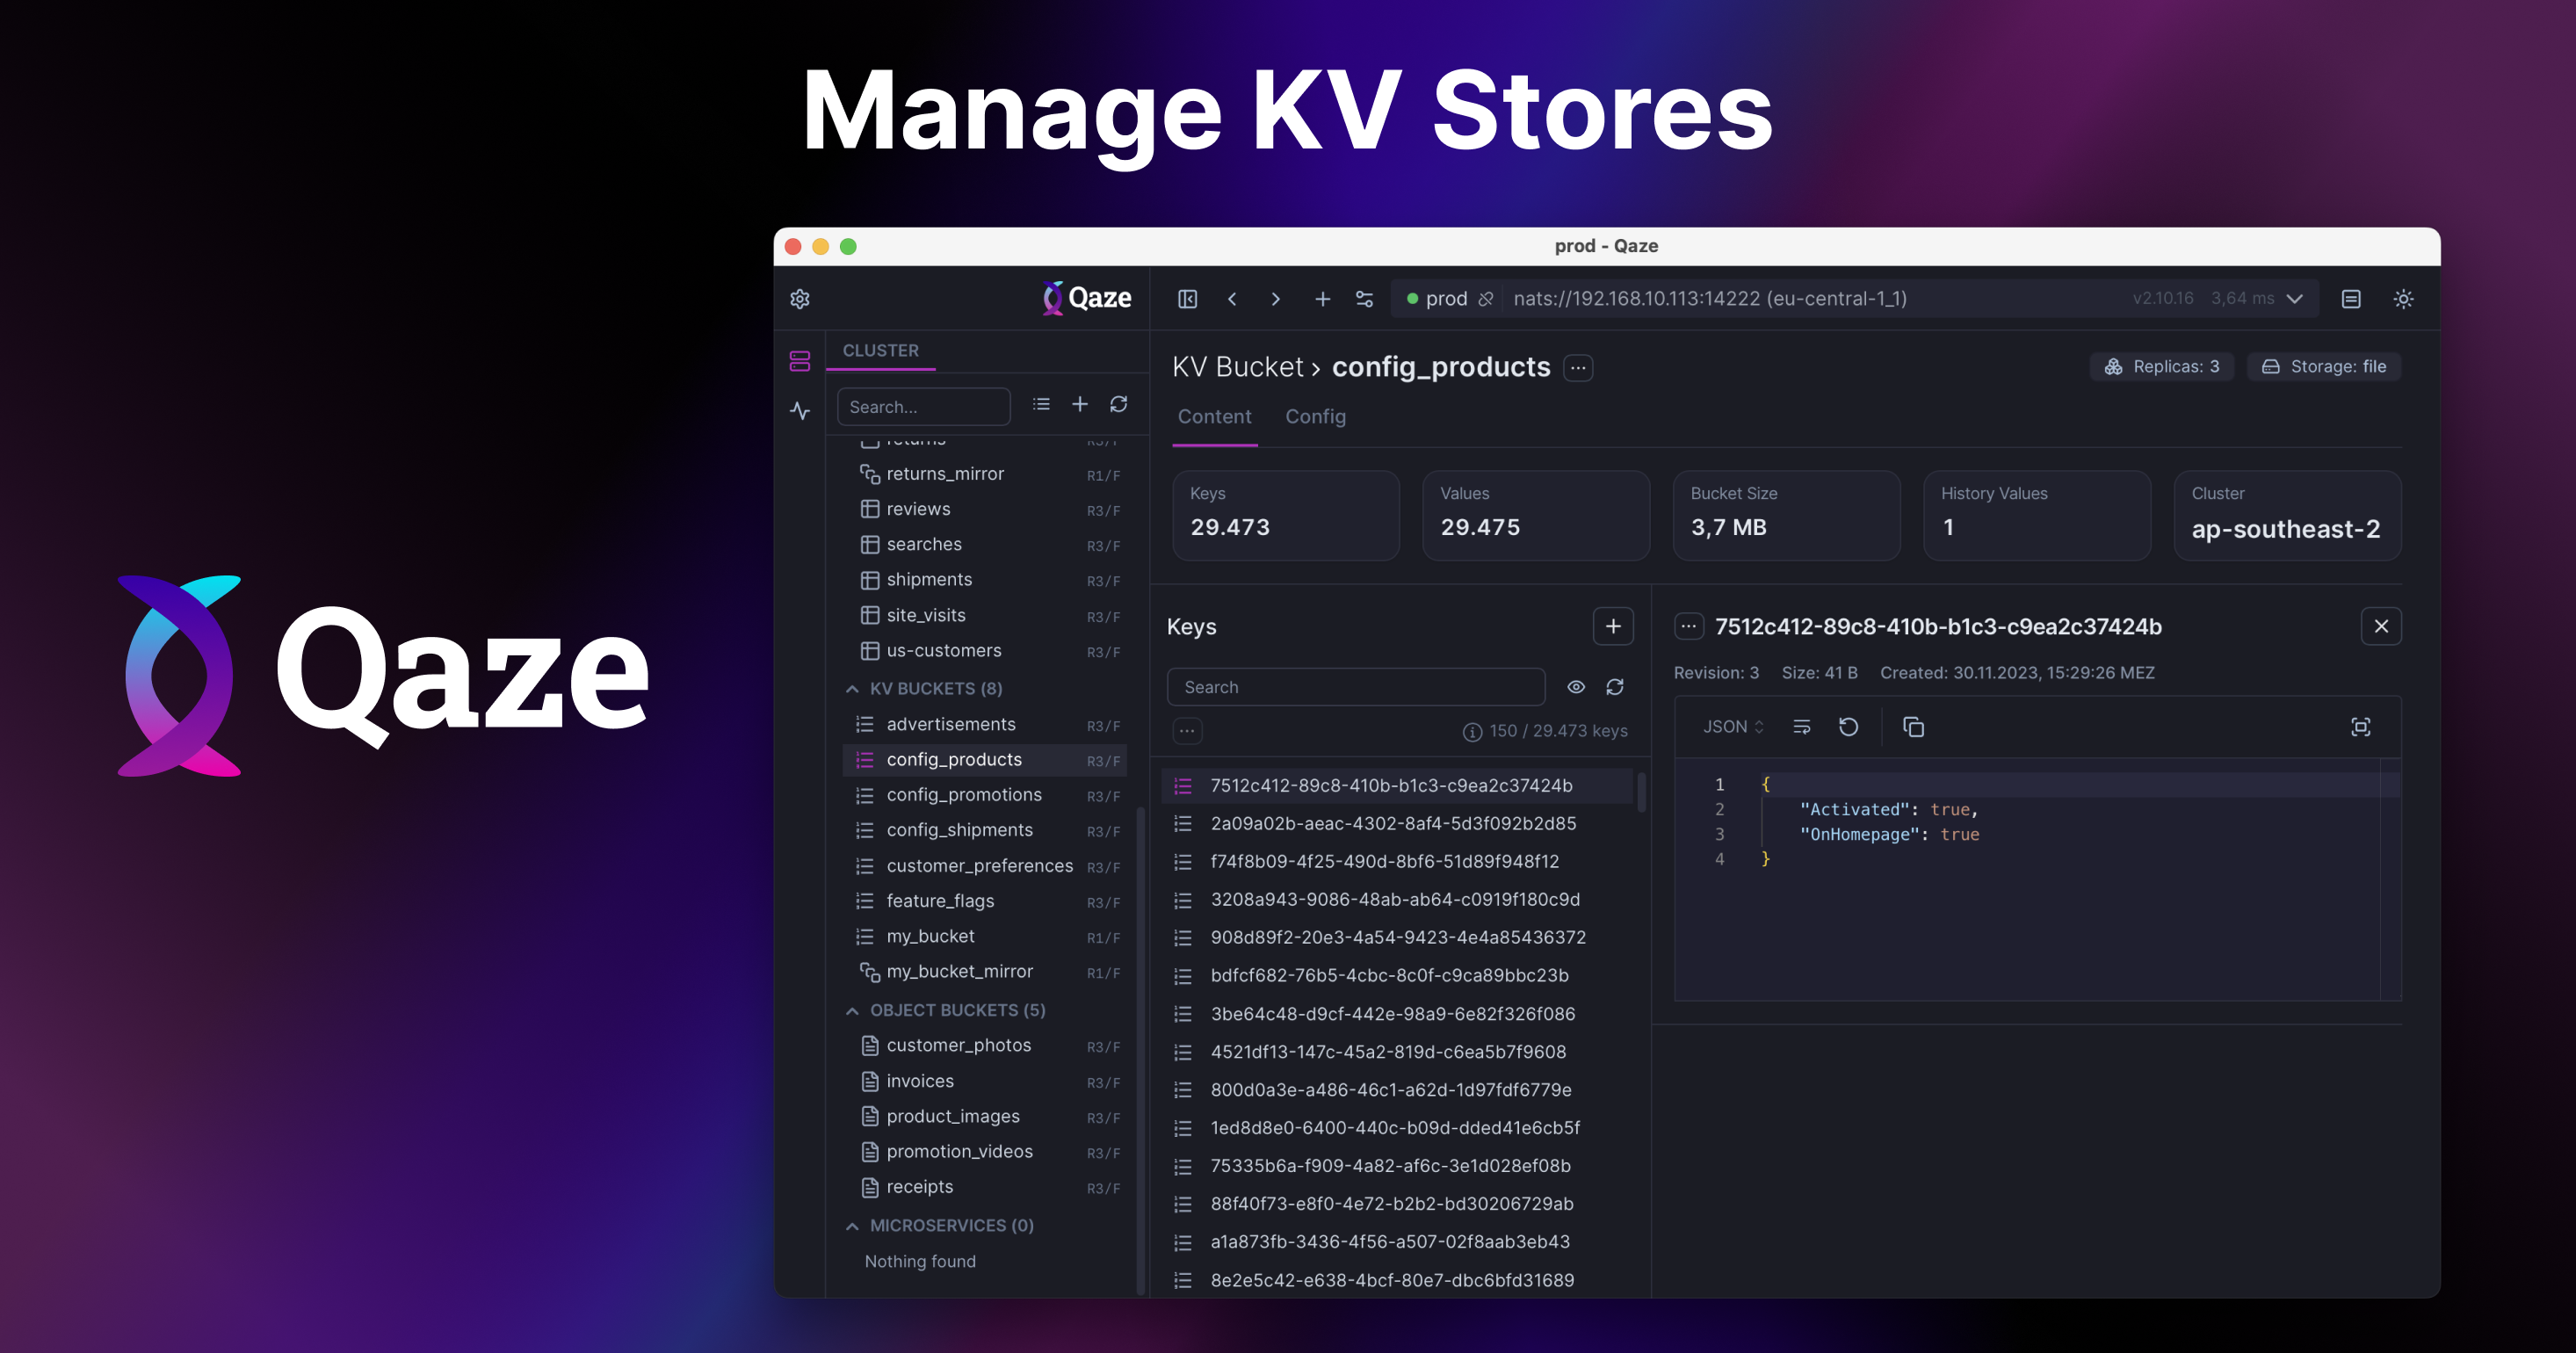The width and height of the screenshot is (2576, 1353).
Task: Open the us-customers stream
Action: [x=985, y=650]
